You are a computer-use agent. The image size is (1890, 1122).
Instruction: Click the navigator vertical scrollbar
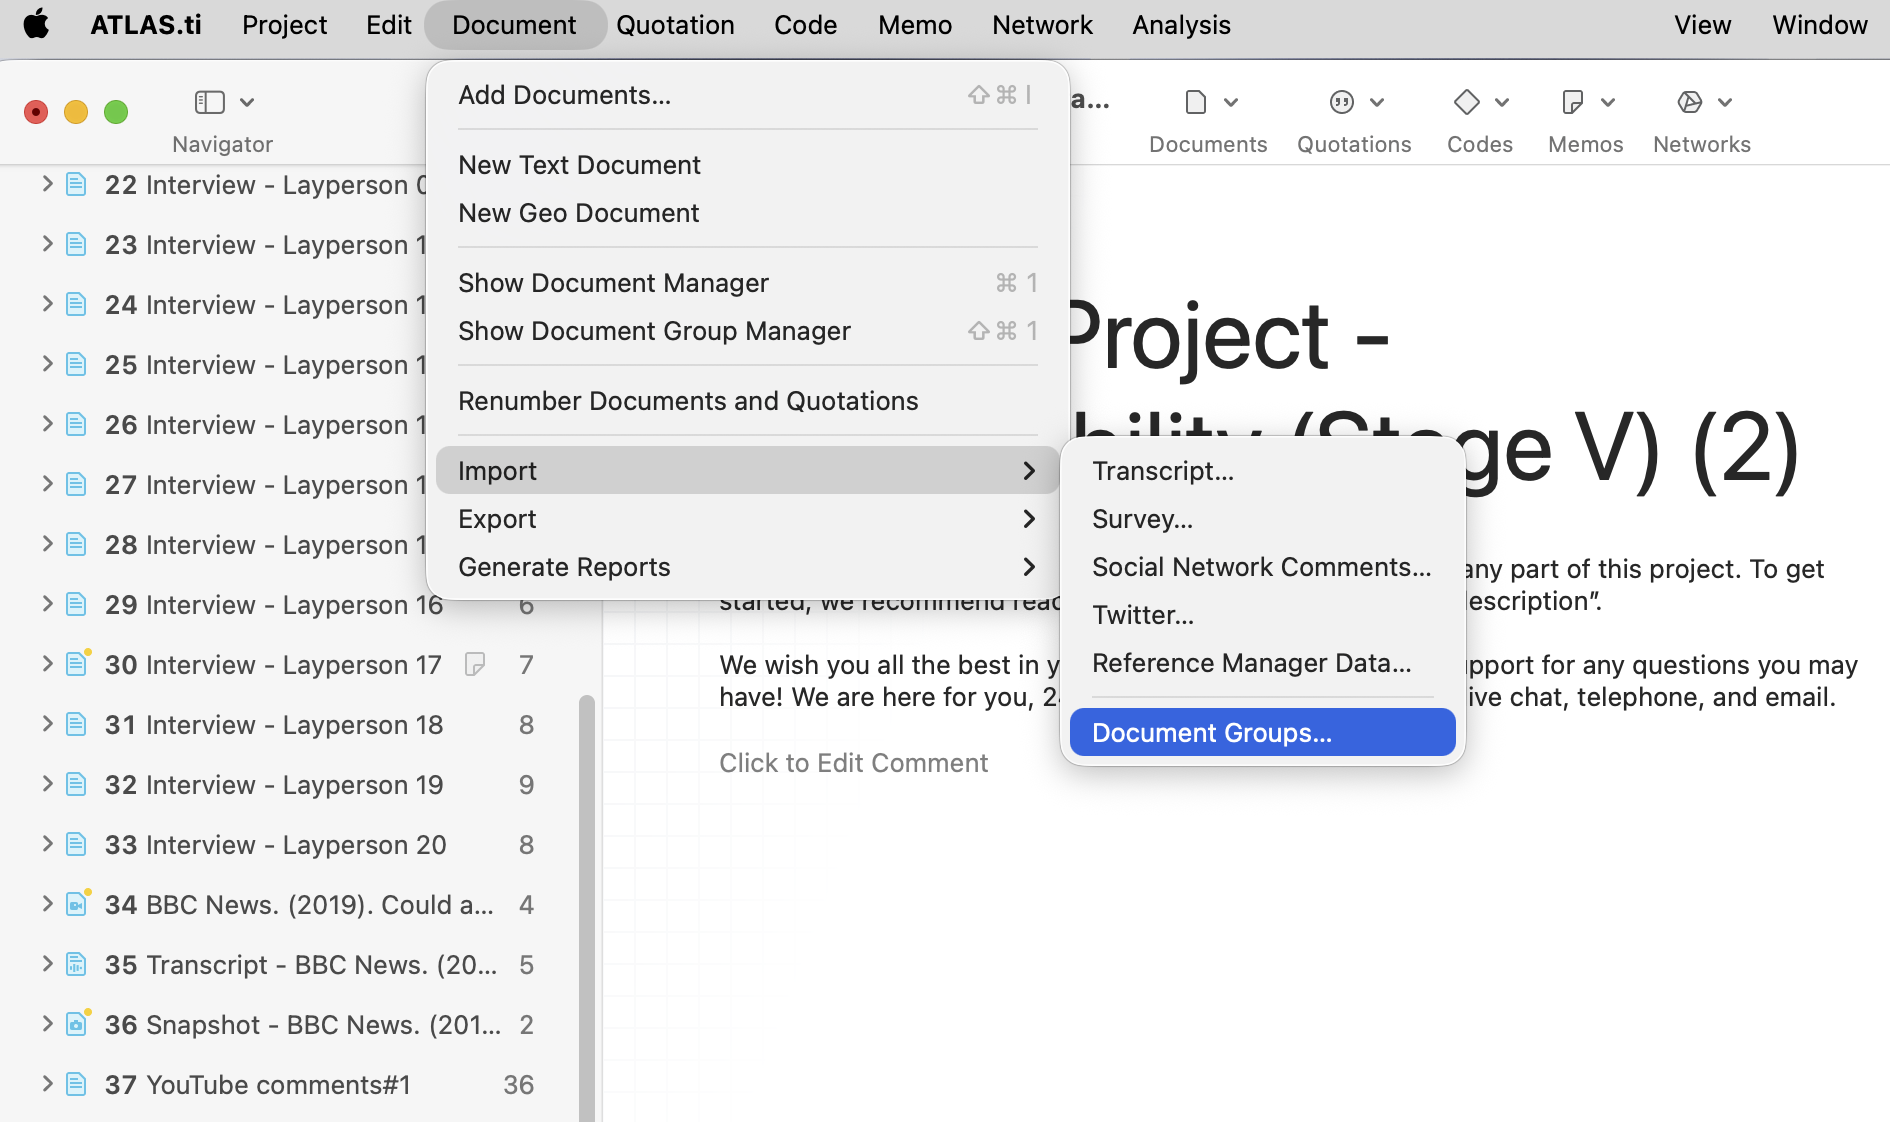(587, 908)
